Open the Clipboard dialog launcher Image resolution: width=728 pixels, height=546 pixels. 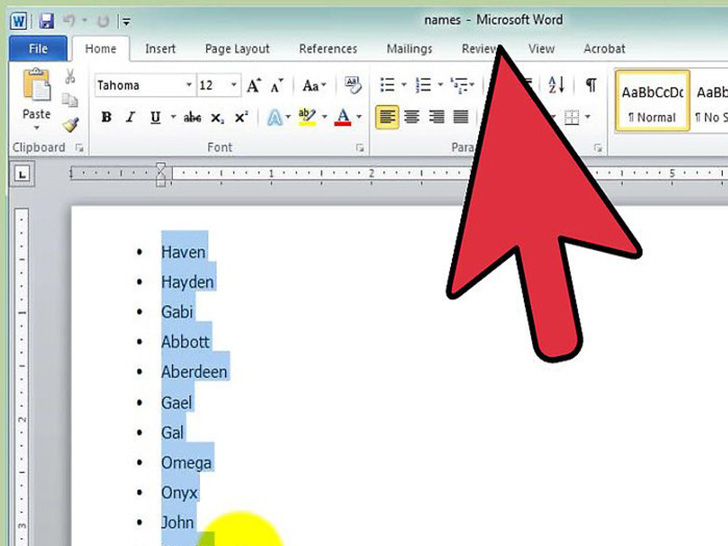pyautogui.click(x=79, y=148)
